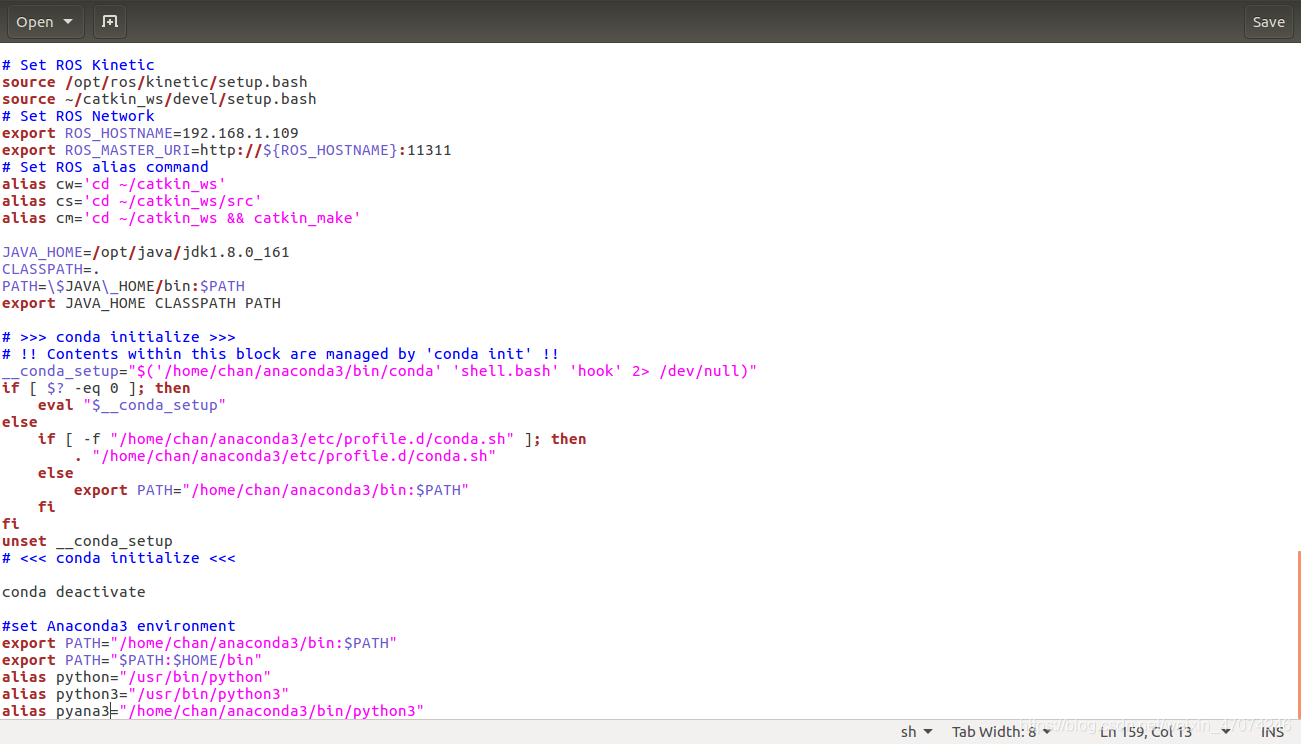The height and width of the screenshot is (744, 1301).
Task: Click the __conda_setup= assignment line
Action: [379, 371]
